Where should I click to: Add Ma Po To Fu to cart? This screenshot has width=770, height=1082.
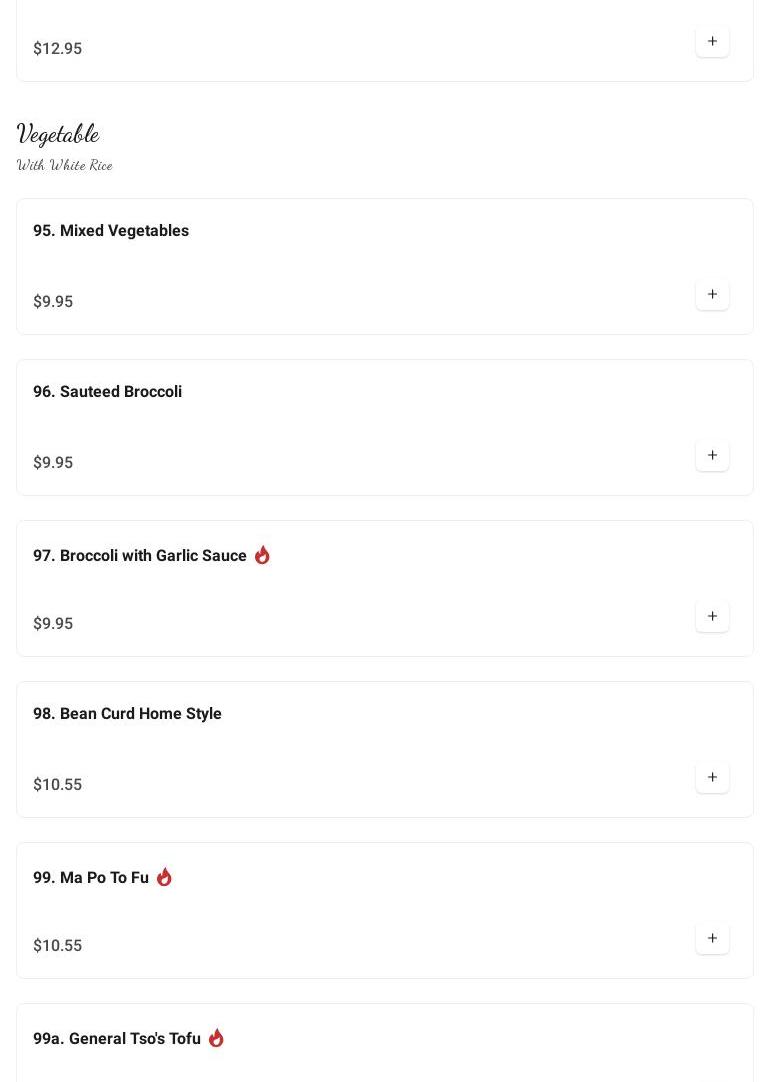(712, 939)
